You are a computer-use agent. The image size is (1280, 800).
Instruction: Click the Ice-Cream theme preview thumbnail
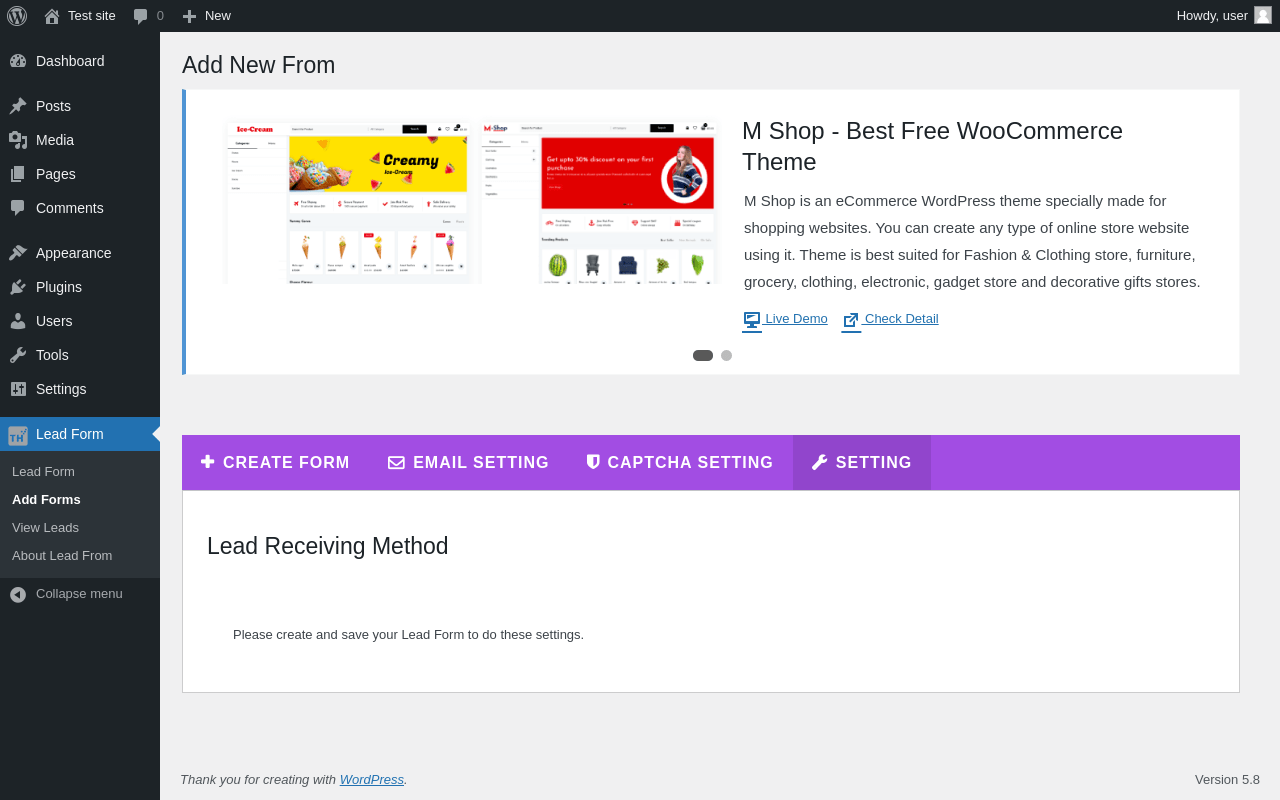(x=349, y=203)
